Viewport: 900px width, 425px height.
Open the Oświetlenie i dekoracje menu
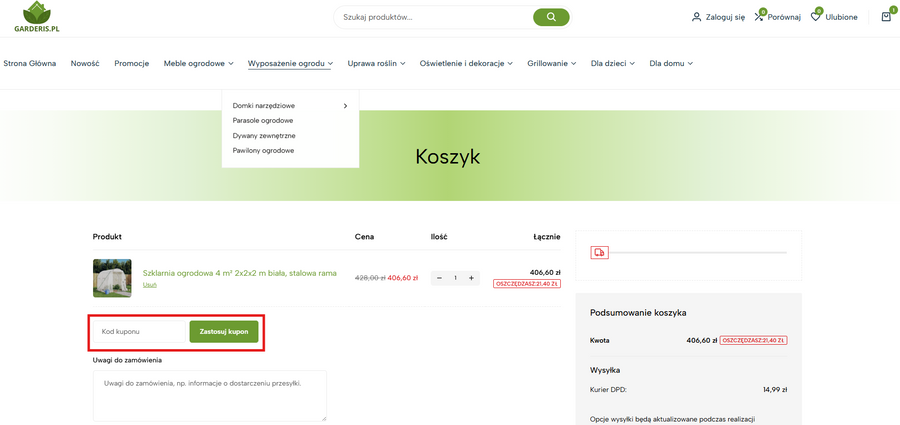pyautogui.click(x=466, y=63)
